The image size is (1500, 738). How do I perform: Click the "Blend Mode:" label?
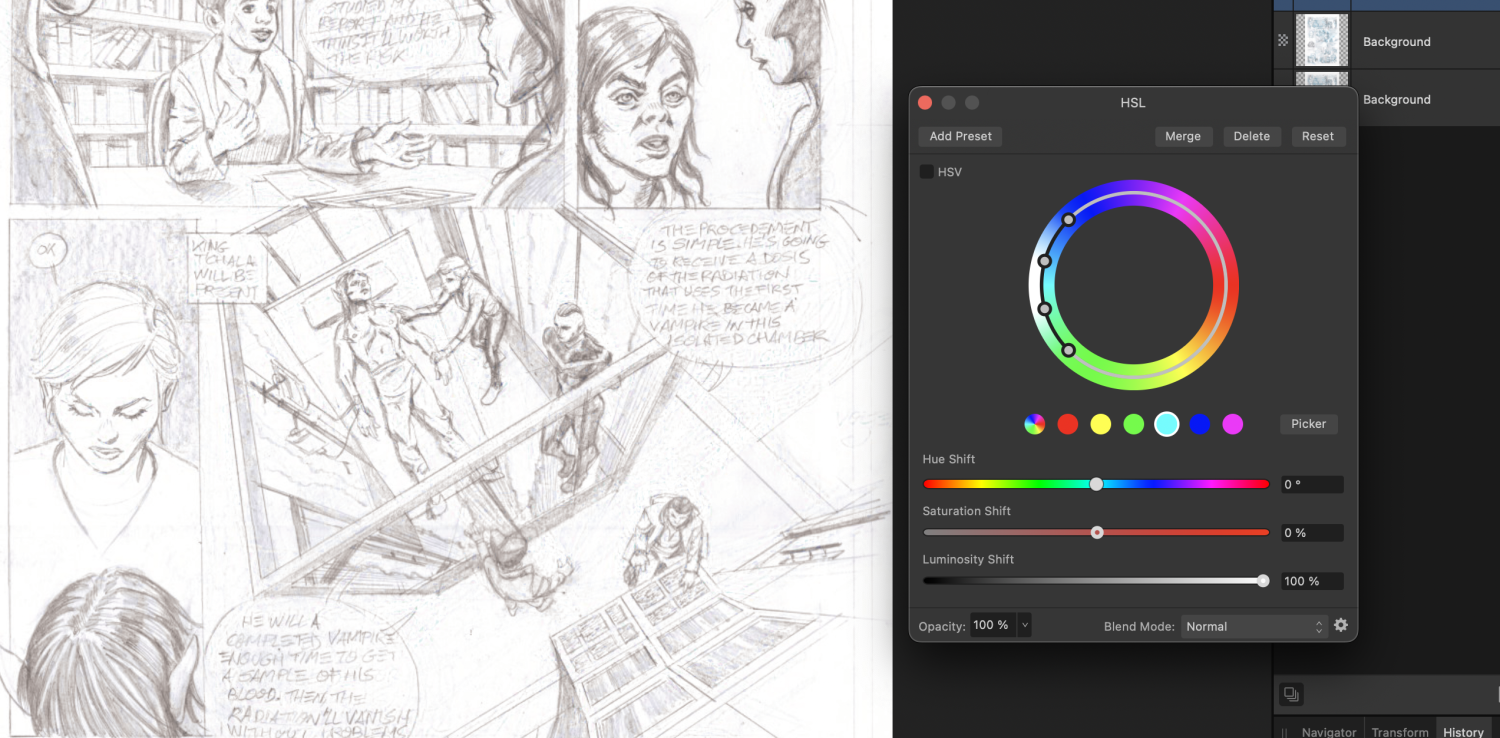(1139, 627)
